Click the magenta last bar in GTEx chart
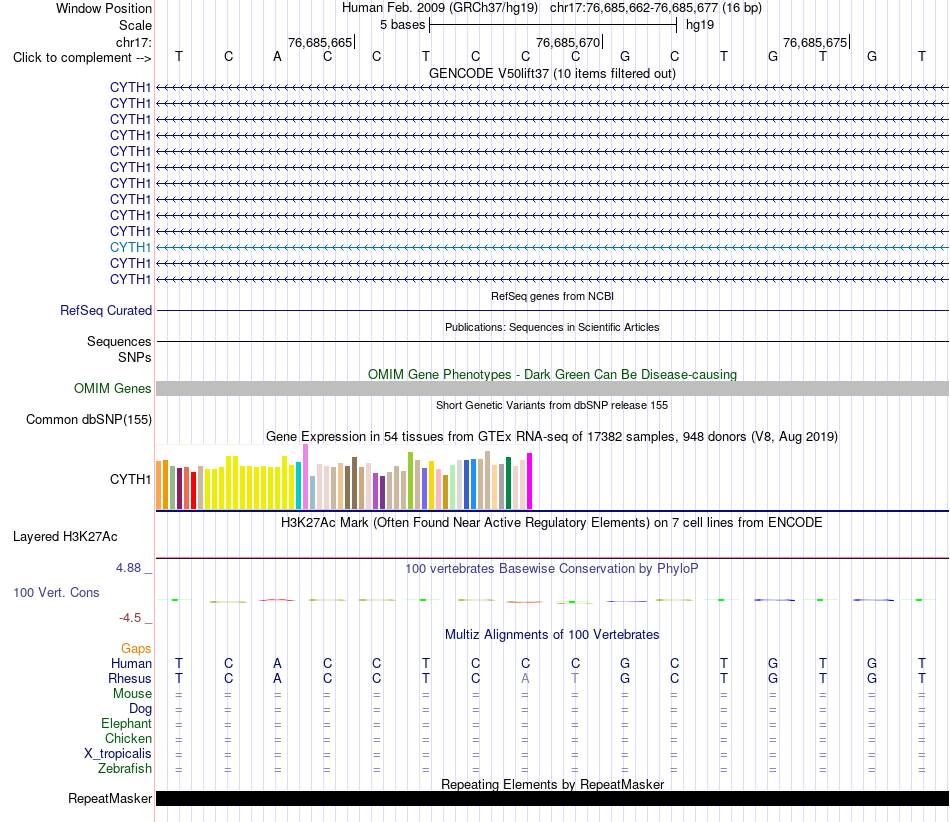This screenshot has width=950, height=822. click(x=530, y=481)
